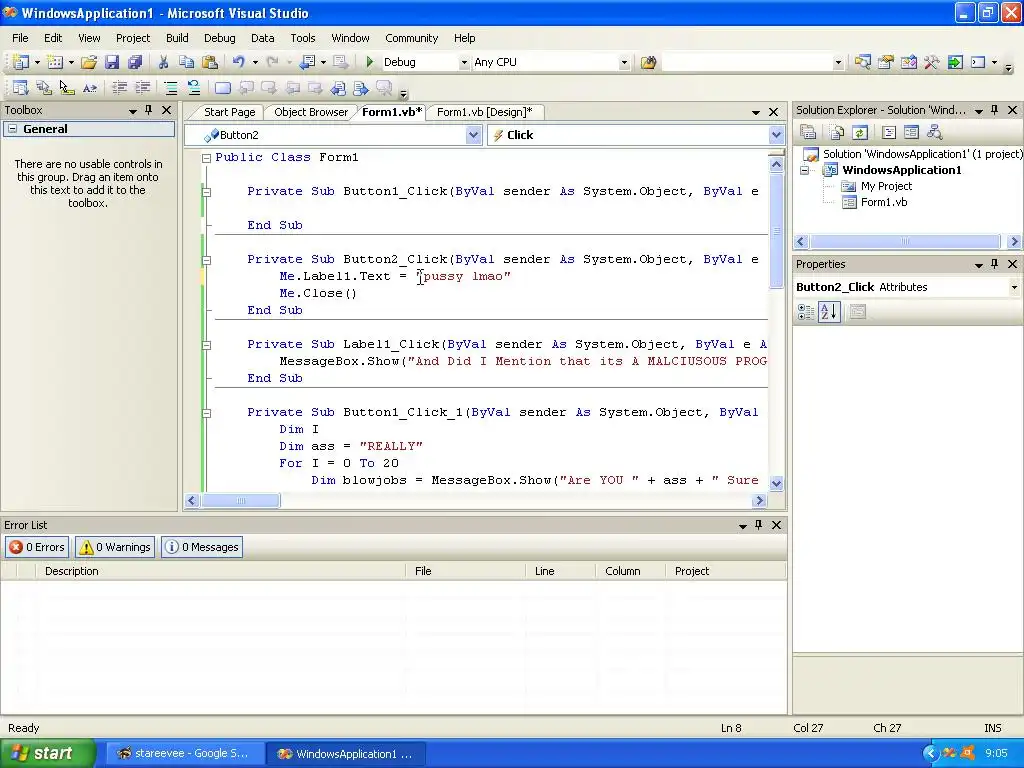Click Uncomment selected lines icon

194,88
